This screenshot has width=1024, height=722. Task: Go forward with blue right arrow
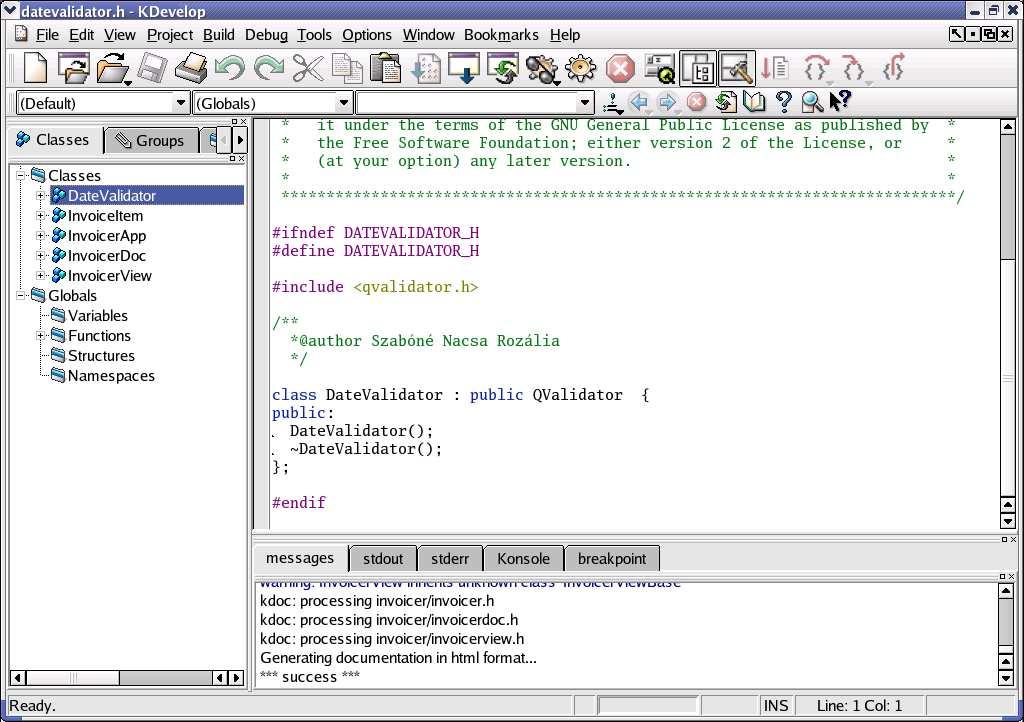(x=667, y=102)
